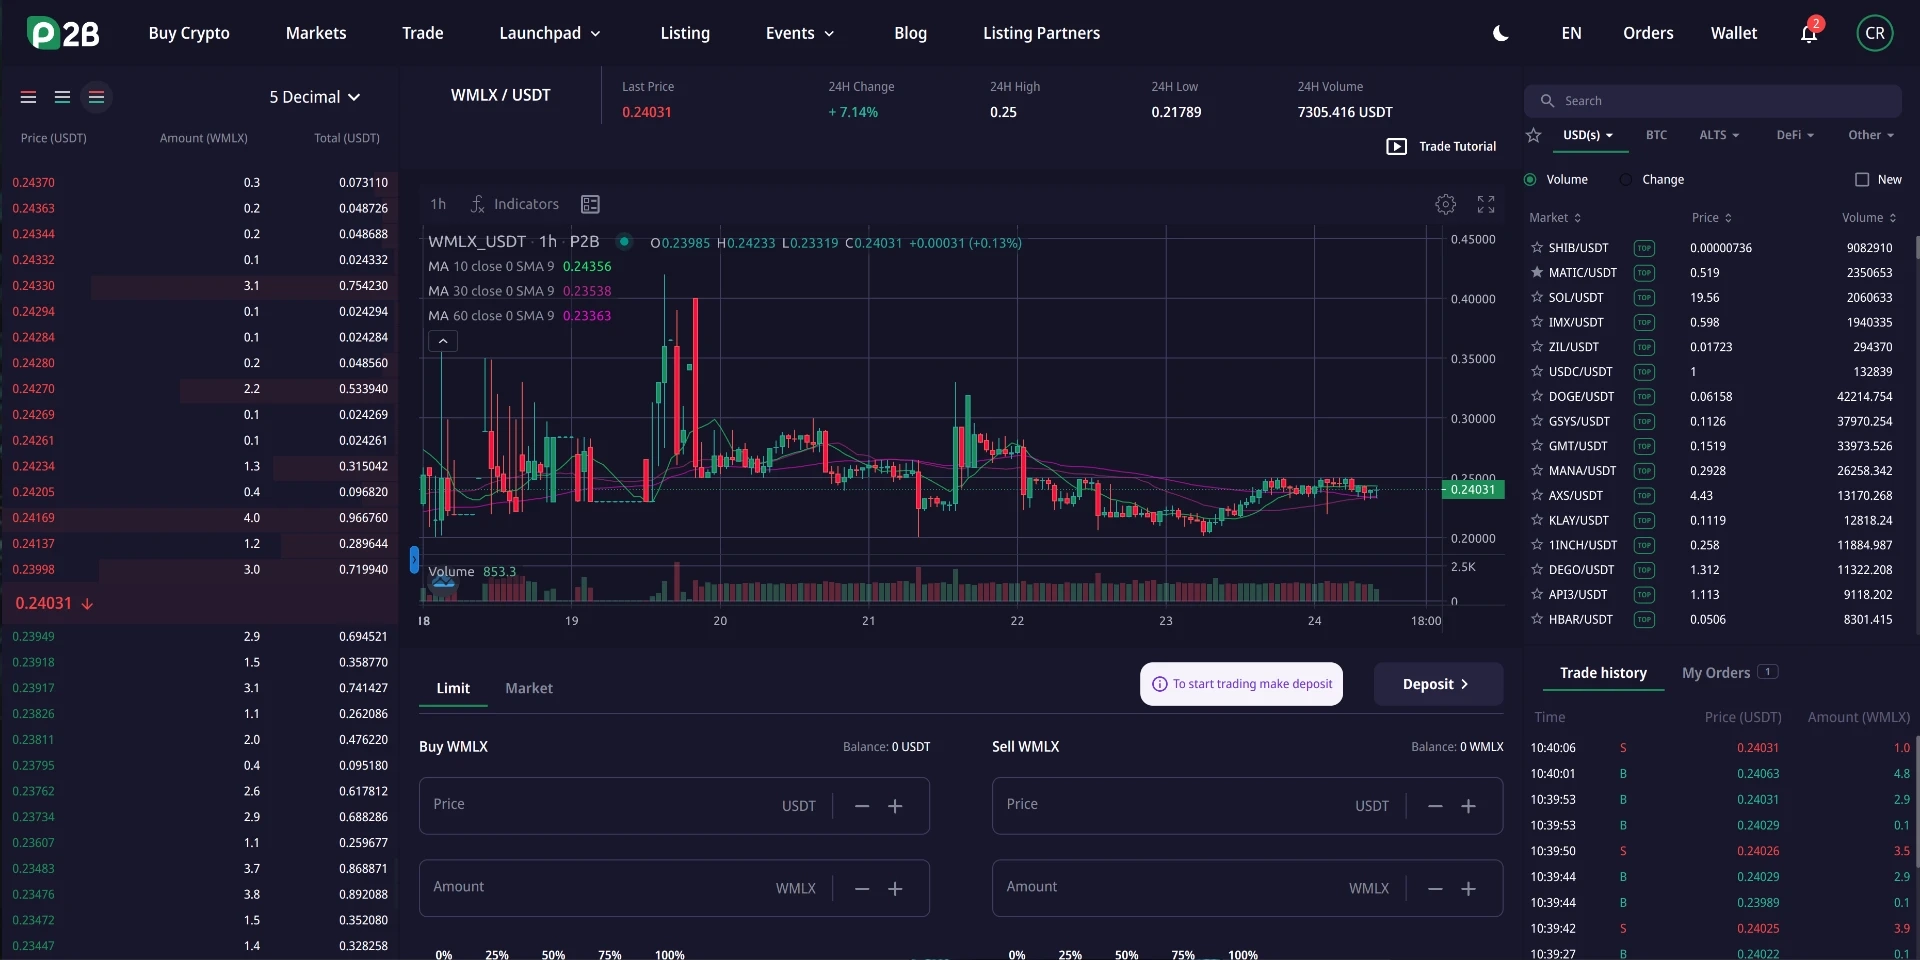Increase Buy price with plus
Image resolution: width=1920 pixels, height=960 pixels.
(x=895, y=806)
